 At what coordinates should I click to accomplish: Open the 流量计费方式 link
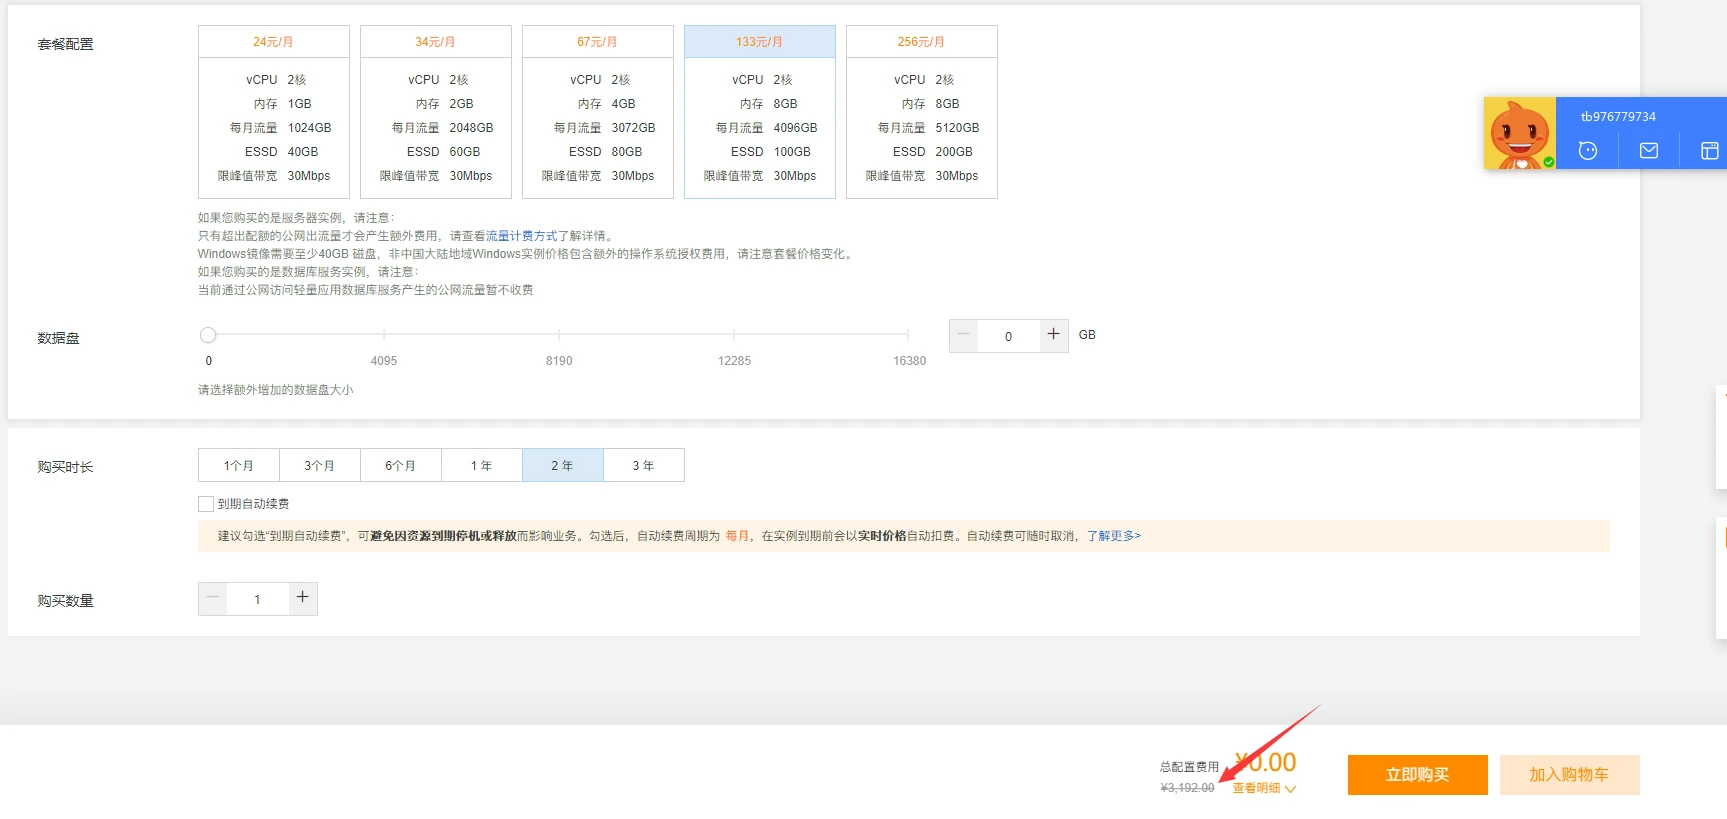[521, 236]
